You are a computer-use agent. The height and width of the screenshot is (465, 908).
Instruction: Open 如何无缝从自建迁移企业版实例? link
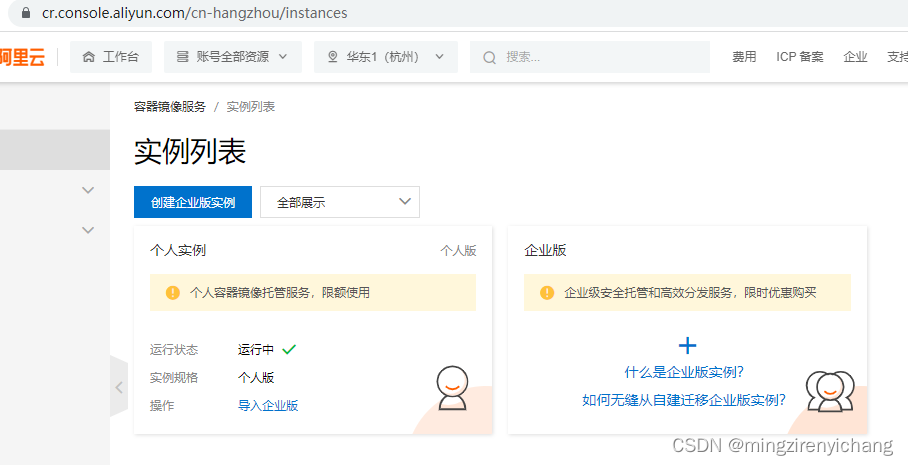[684, 400]
